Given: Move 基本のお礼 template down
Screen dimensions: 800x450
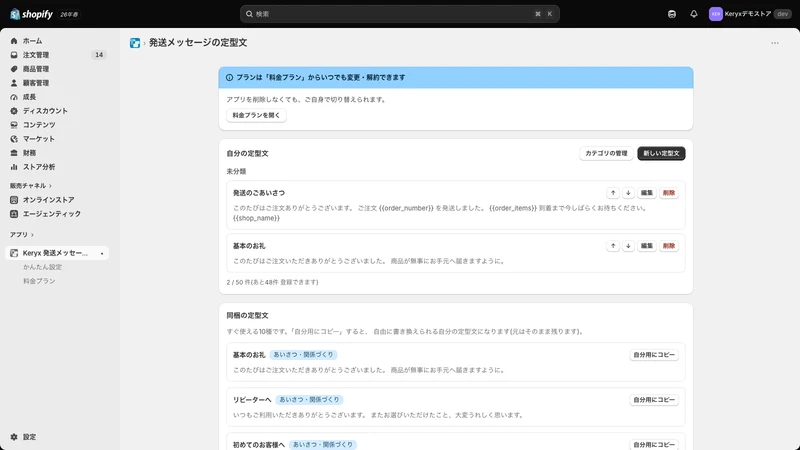Looking at the screenshot, I should click(x=628, y=246).
